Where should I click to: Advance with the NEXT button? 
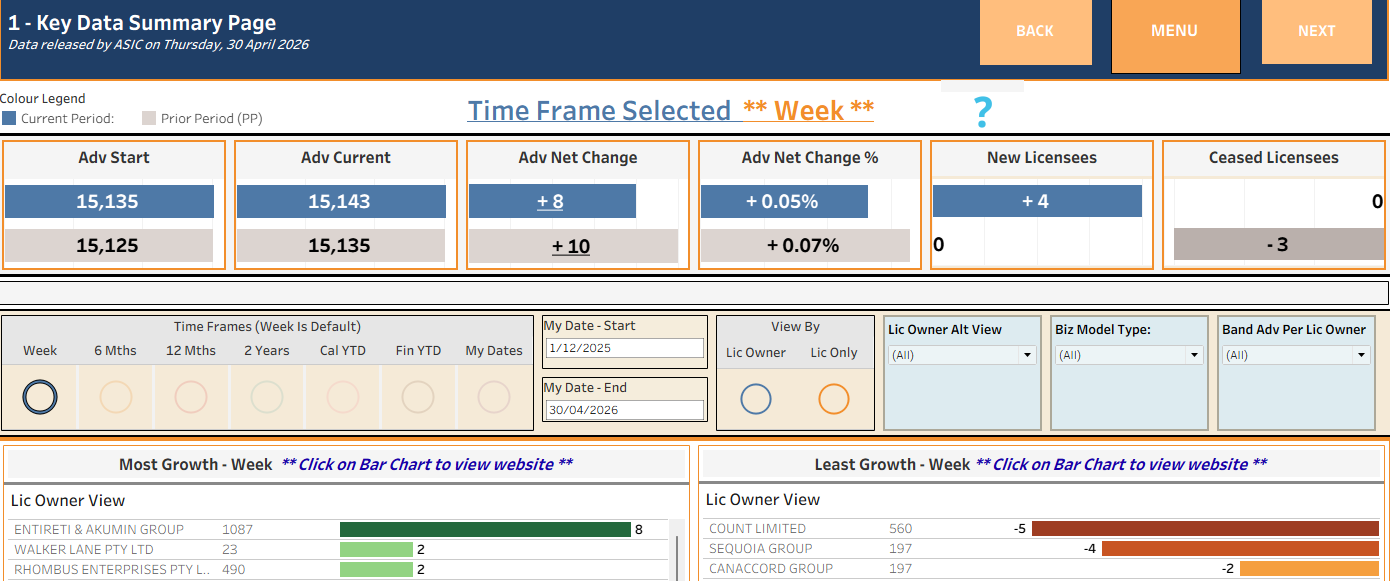1316,31
